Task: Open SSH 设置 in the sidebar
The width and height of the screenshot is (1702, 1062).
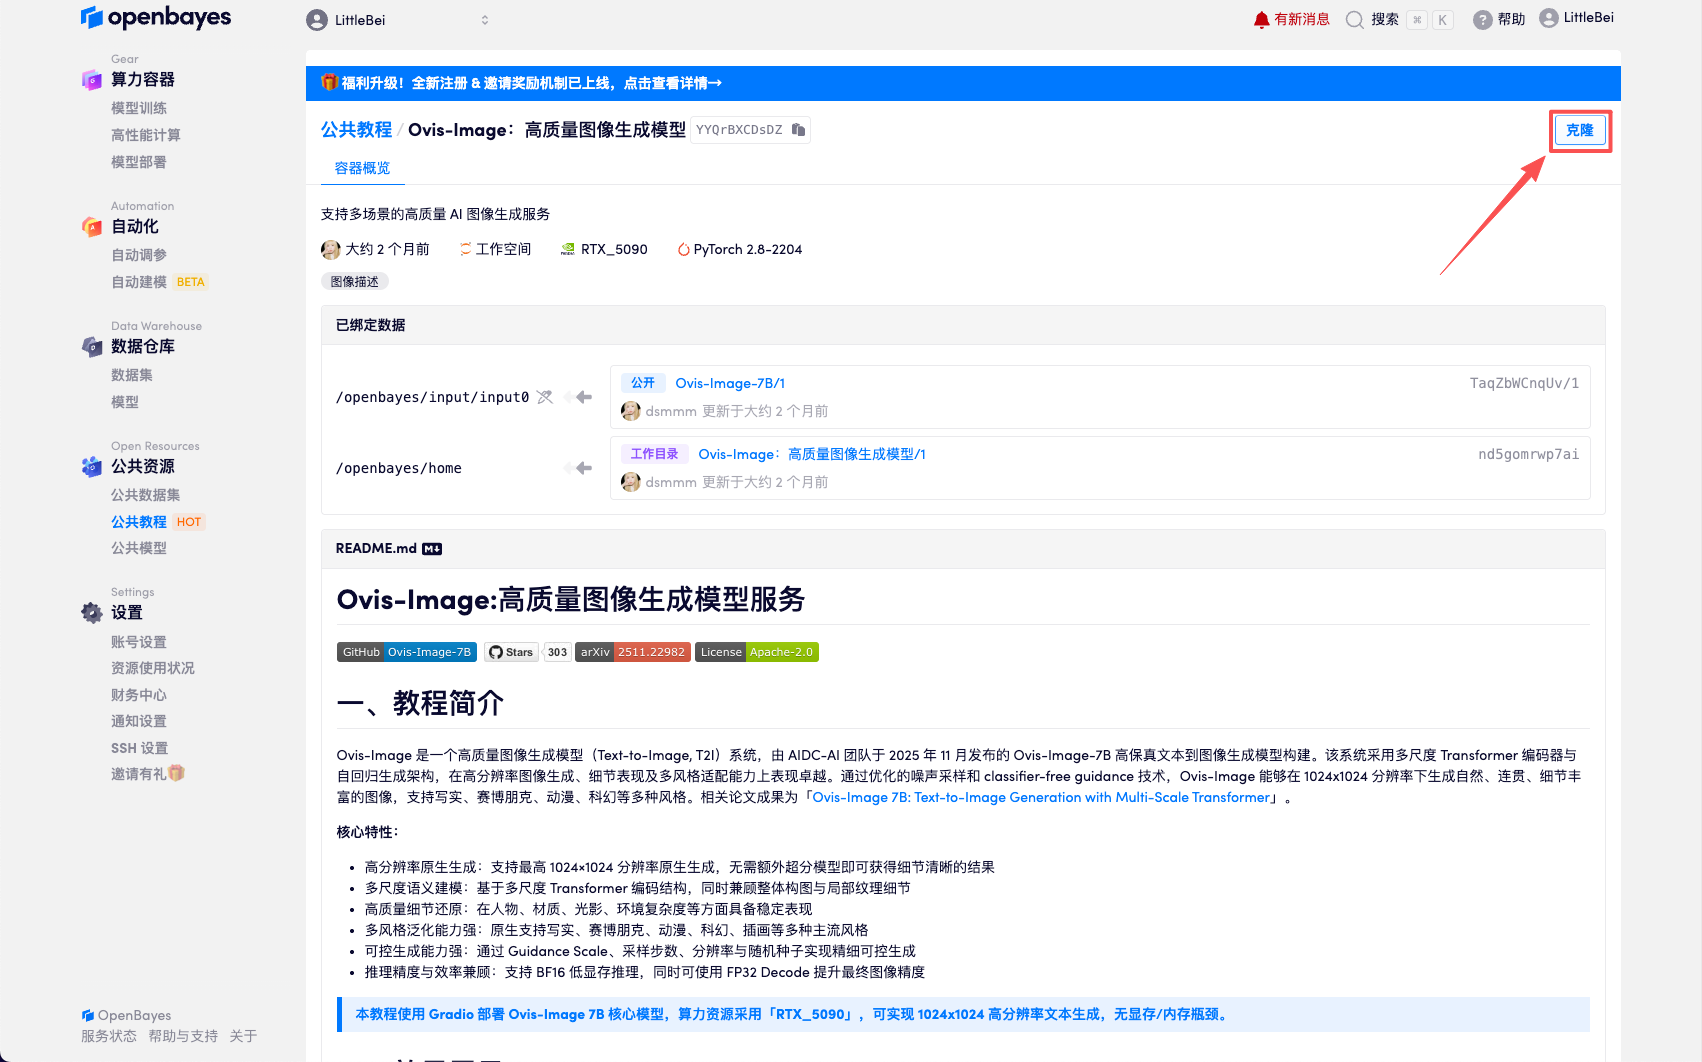Action: (x=140, y=748)
